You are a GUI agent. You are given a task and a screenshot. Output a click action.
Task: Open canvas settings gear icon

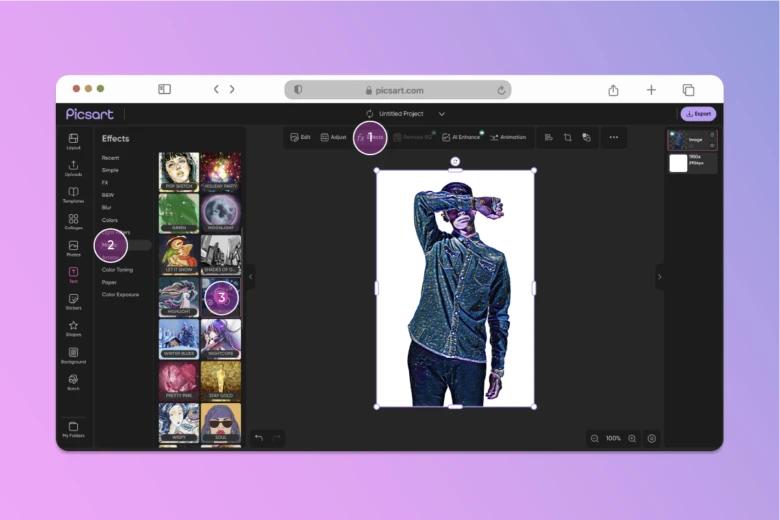click(652, 438)
